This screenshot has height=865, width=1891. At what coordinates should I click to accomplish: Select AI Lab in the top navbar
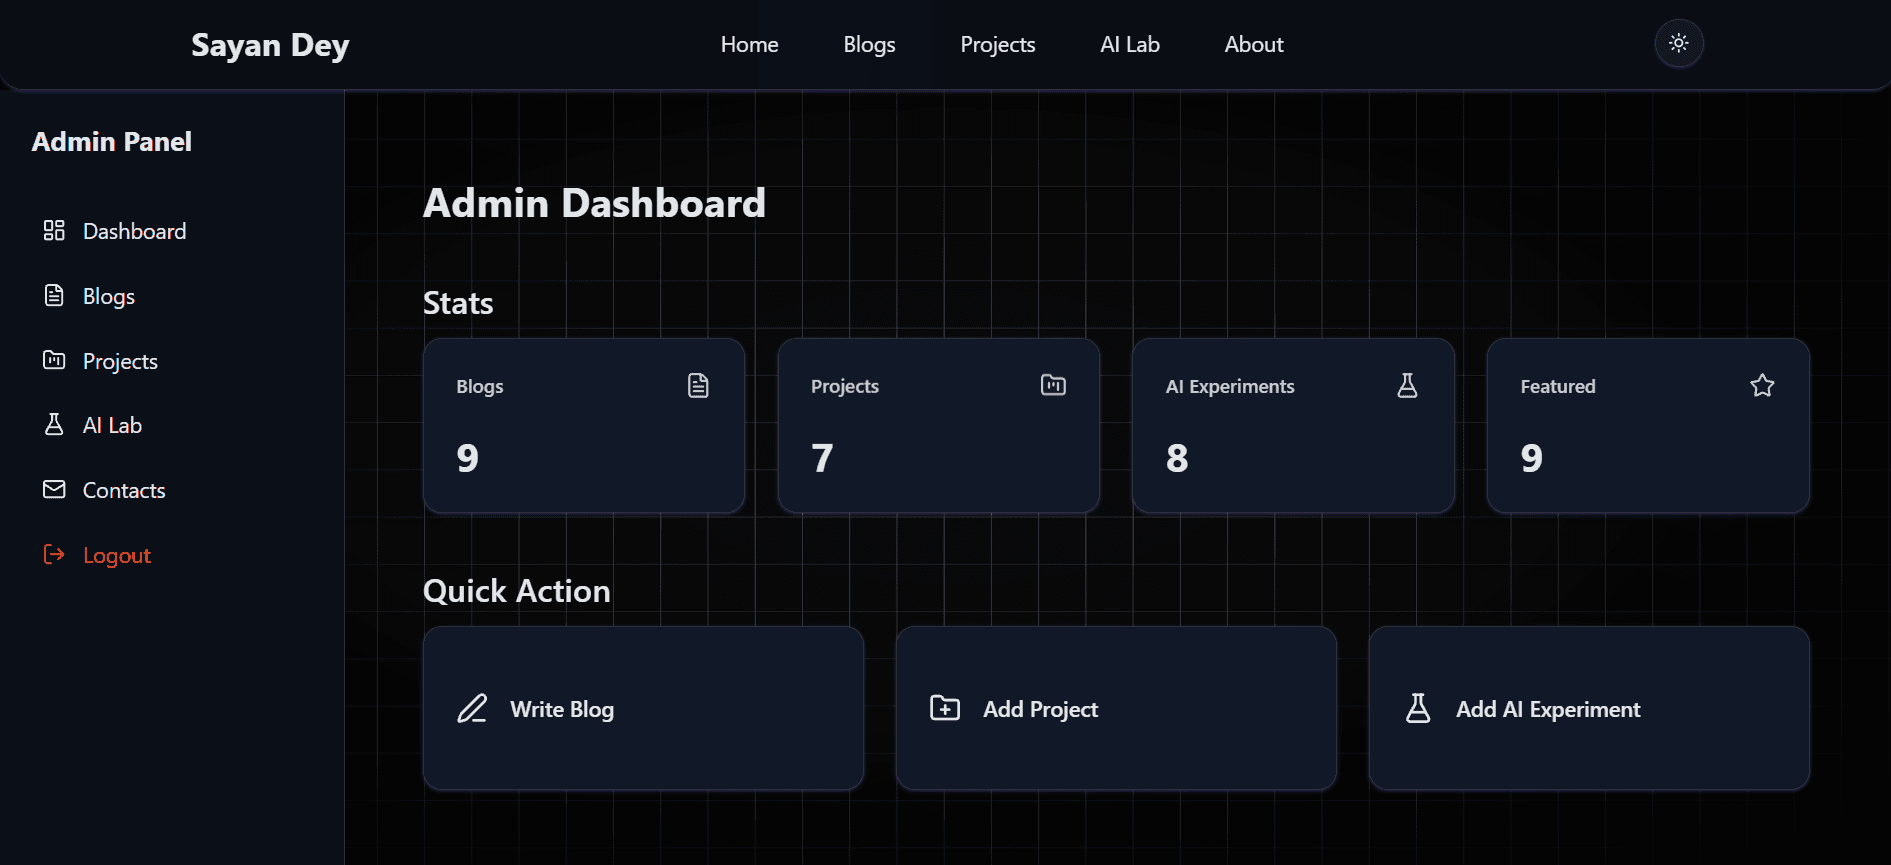pyautogui.click(x=1130, y=45)
